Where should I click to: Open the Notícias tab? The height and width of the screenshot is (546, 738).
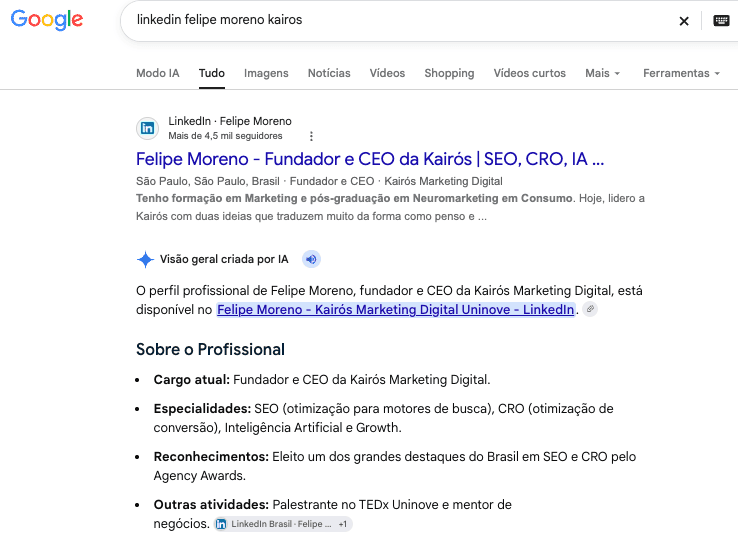pyautogui.click(x=329, y=73)
